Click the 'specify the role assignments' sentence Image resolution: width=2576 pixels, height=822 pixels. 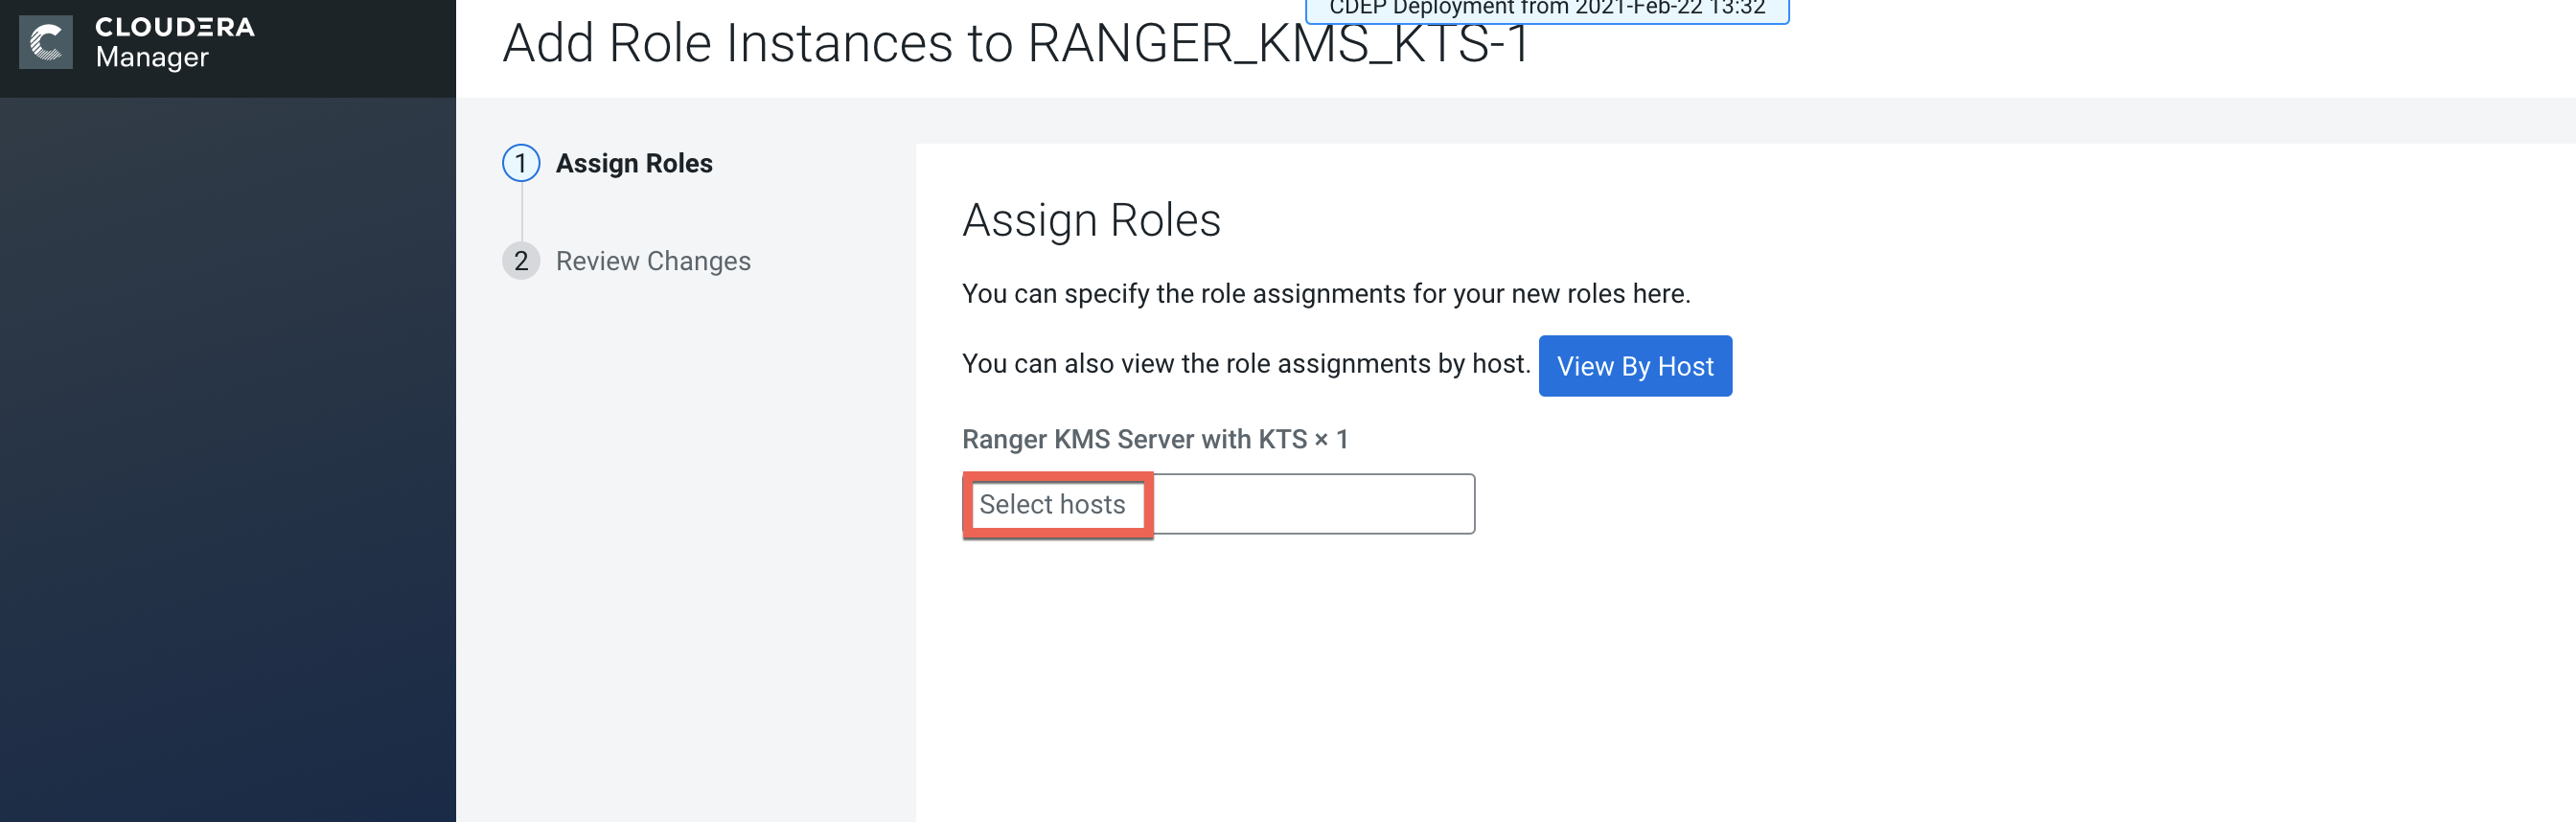(x=1325, y=294)
